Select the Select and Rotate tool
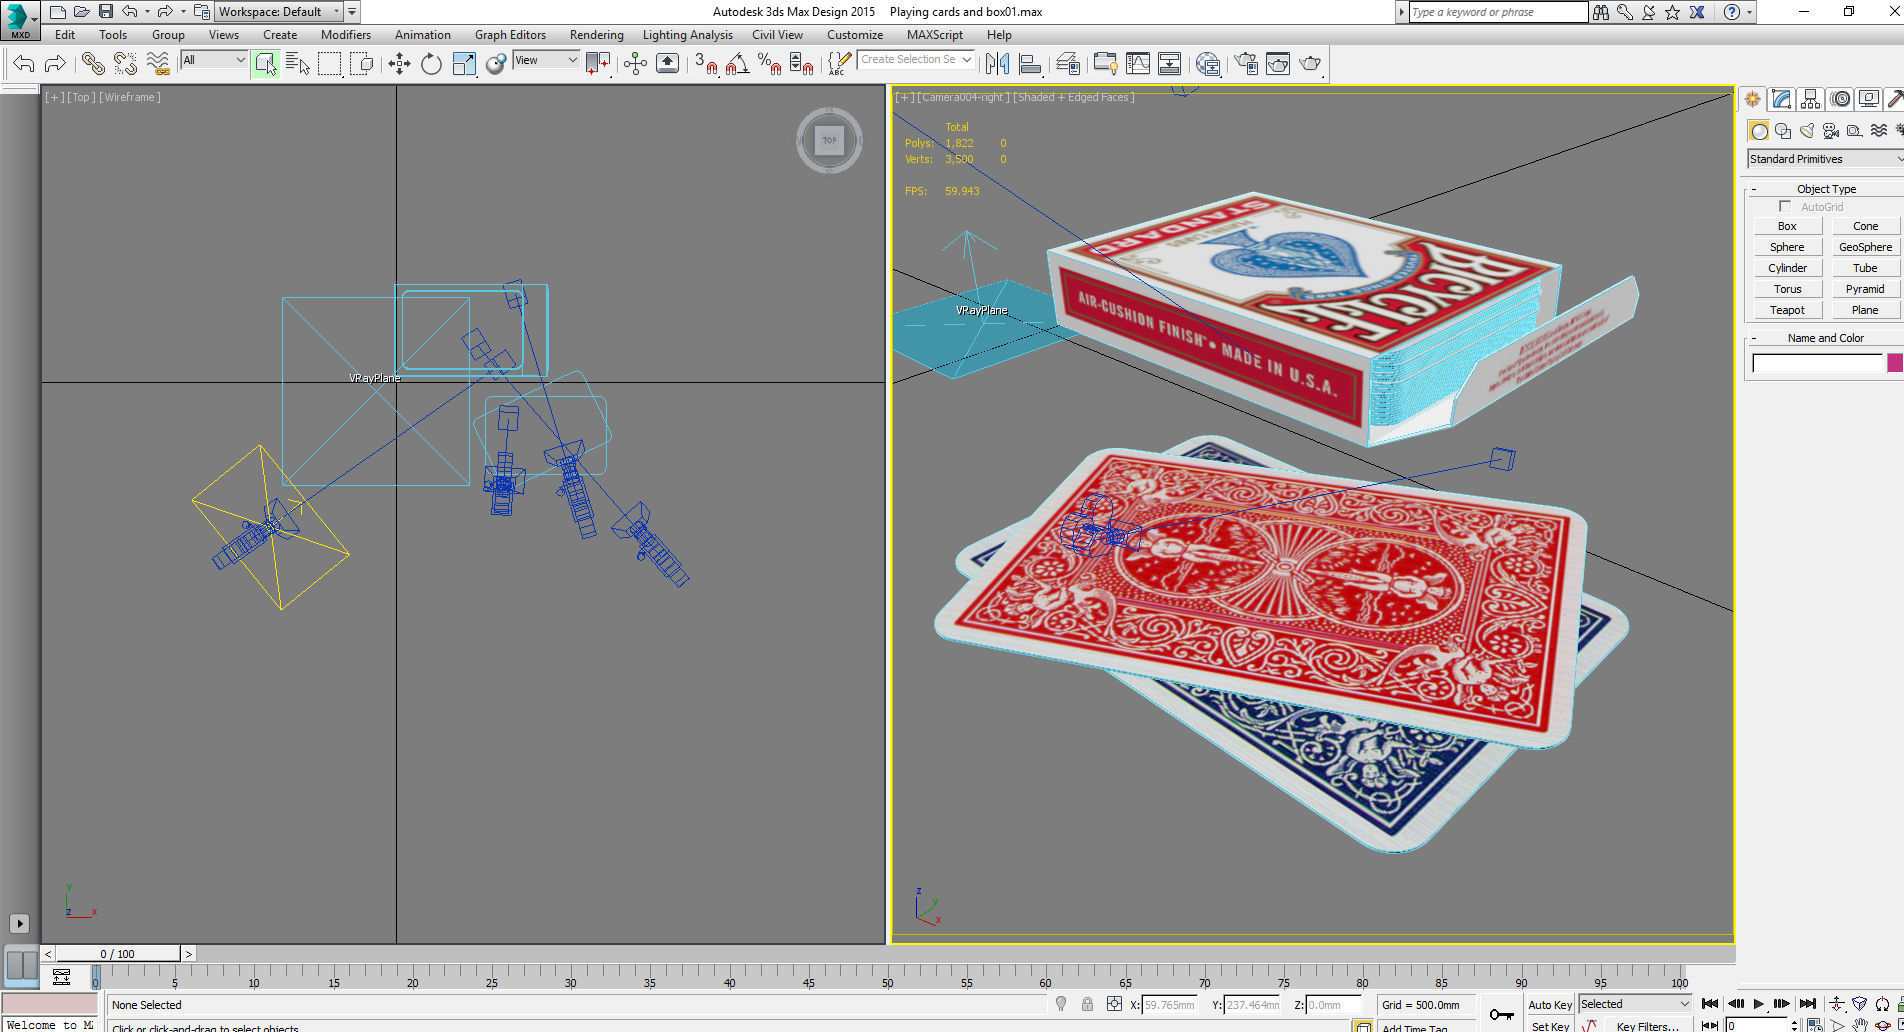Viewport: 1904px width, 1032px height. 431,64
